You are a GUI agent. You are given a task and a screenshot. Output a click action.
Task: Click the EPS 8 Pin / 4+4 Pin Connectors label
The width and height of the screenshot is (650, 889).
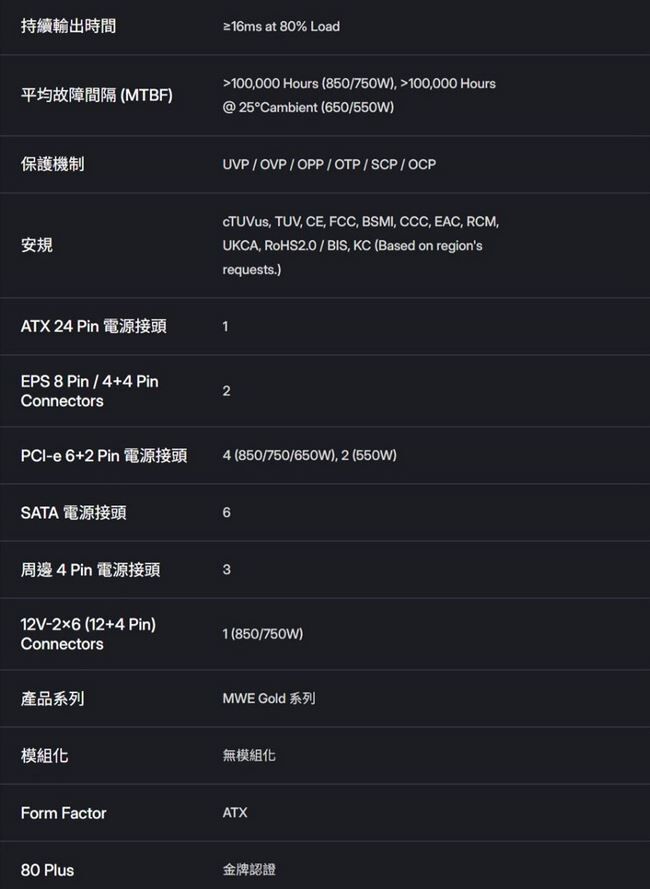tap(89, 391)
